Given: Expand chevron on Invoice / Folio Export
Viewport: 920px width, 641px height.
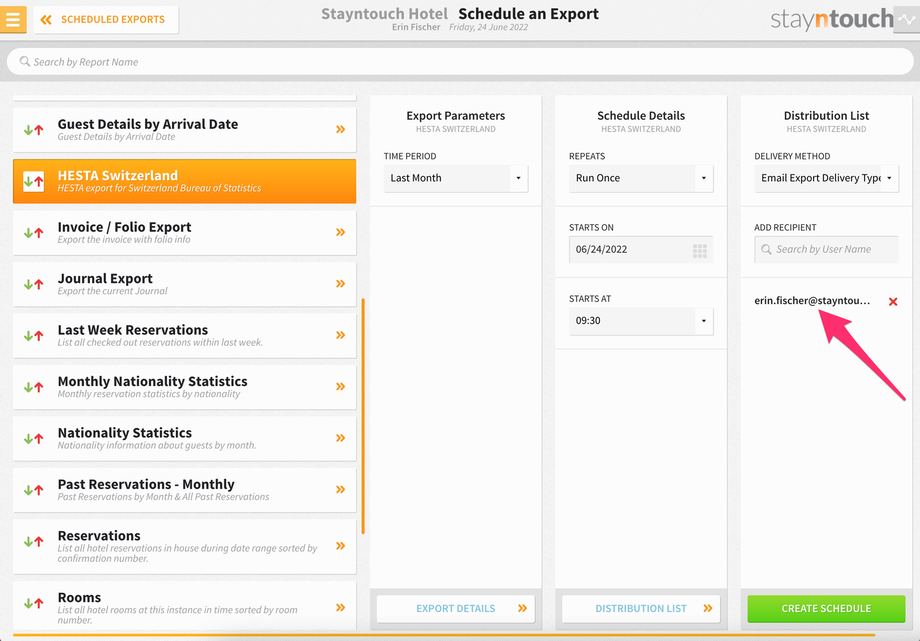Looking at the screenshot, I should click(x=340, y=232).
